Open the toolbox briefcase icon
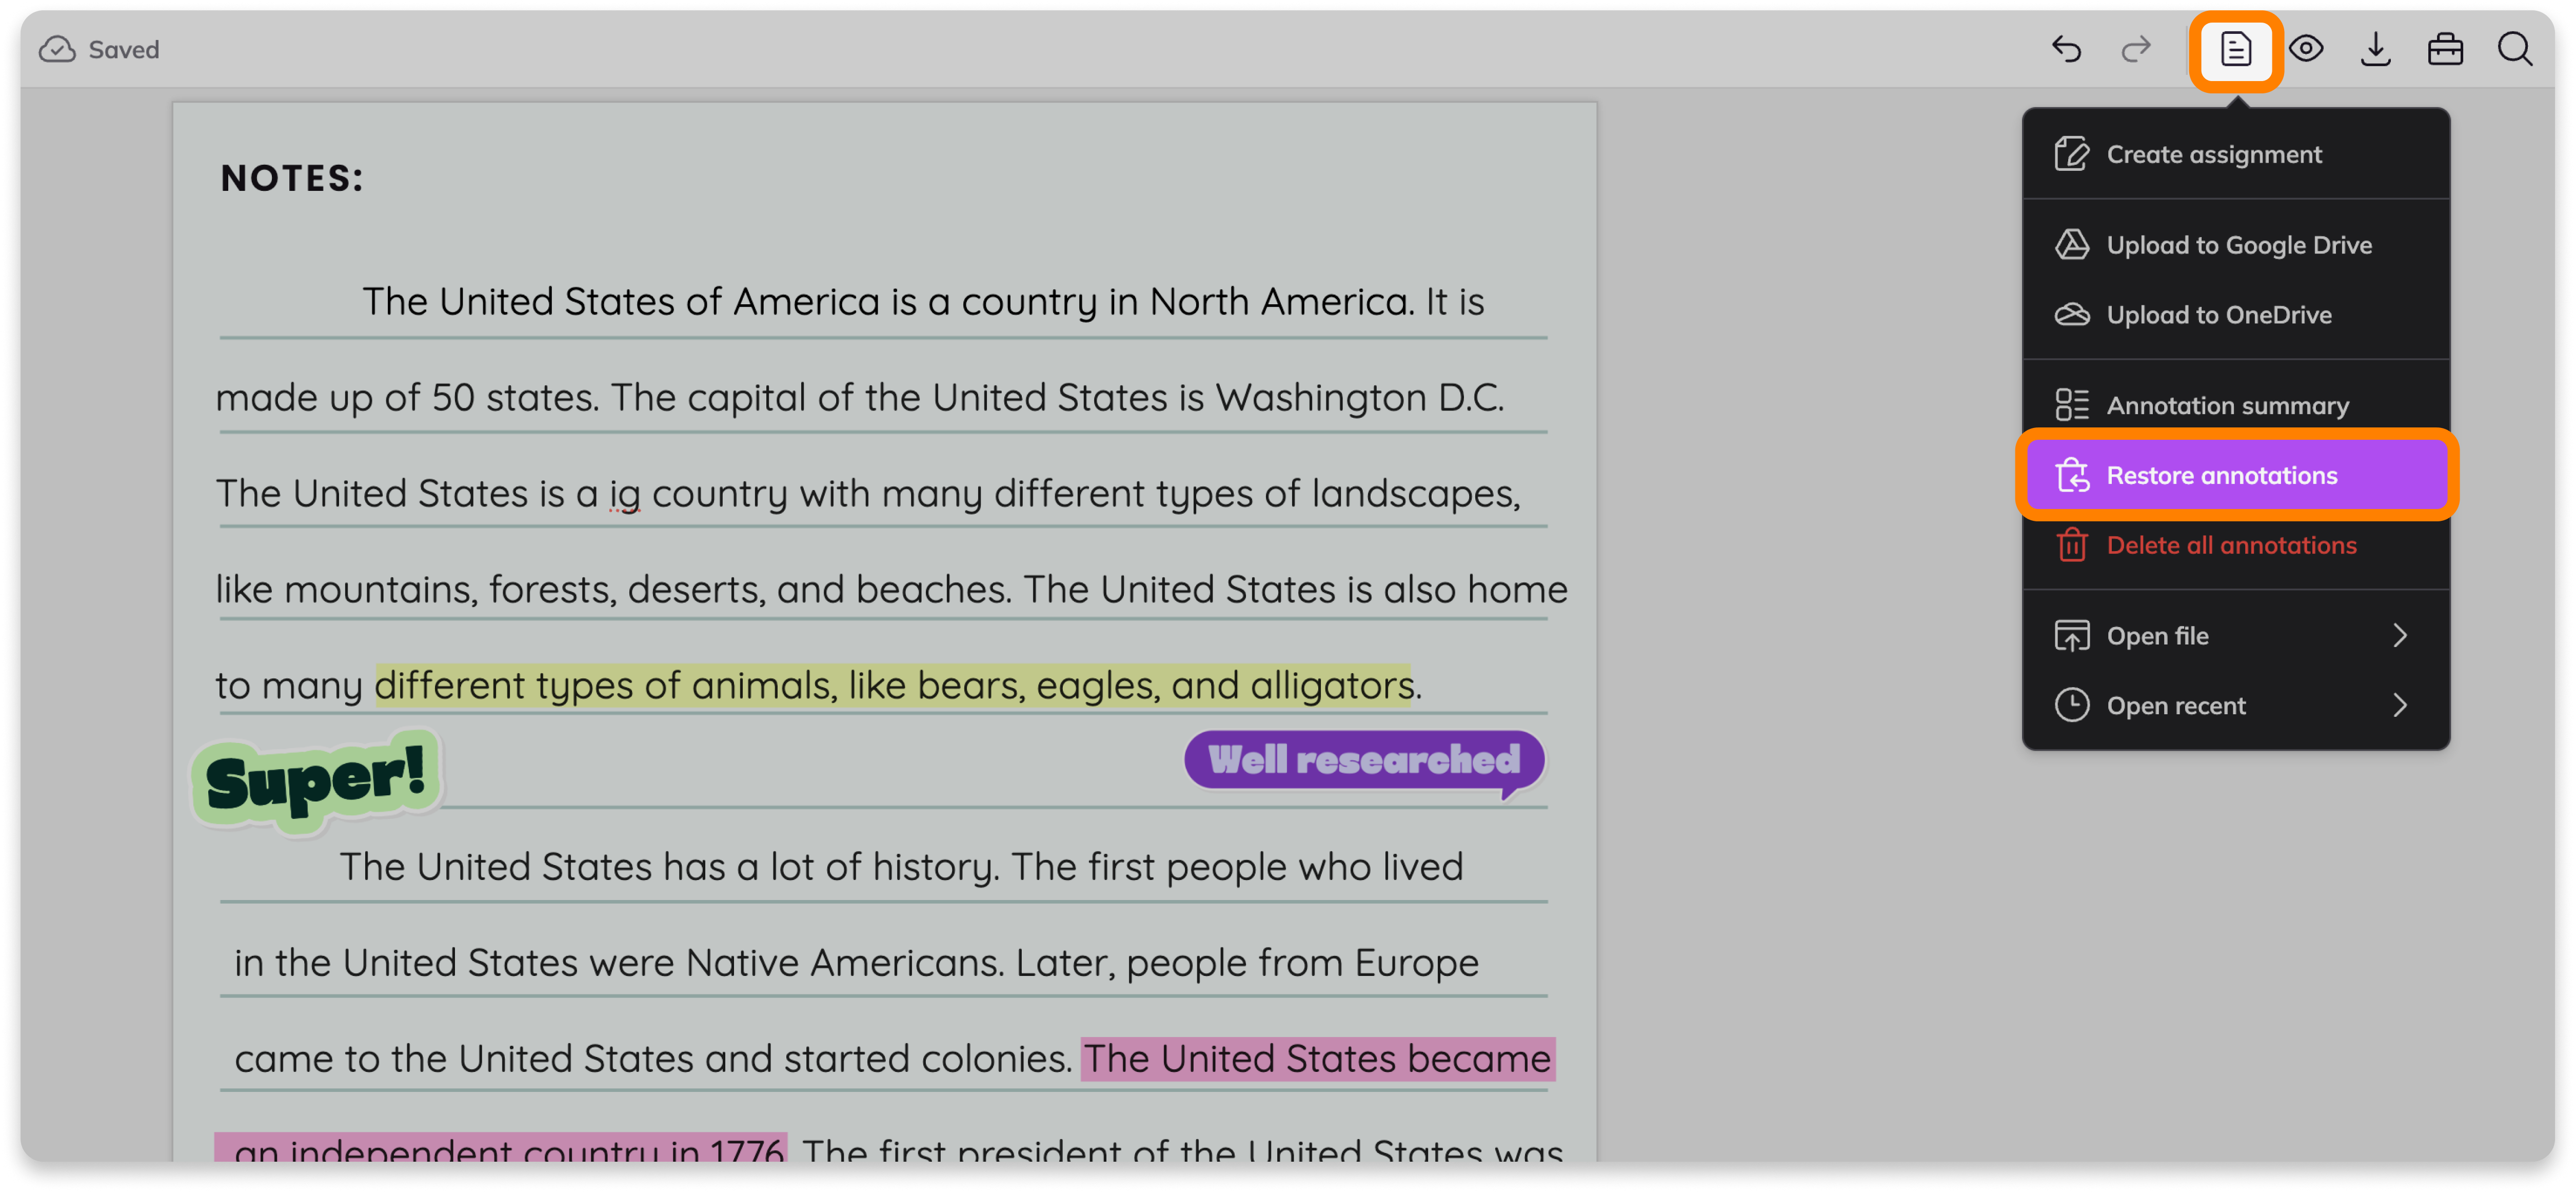 (x=2445, y=49)
